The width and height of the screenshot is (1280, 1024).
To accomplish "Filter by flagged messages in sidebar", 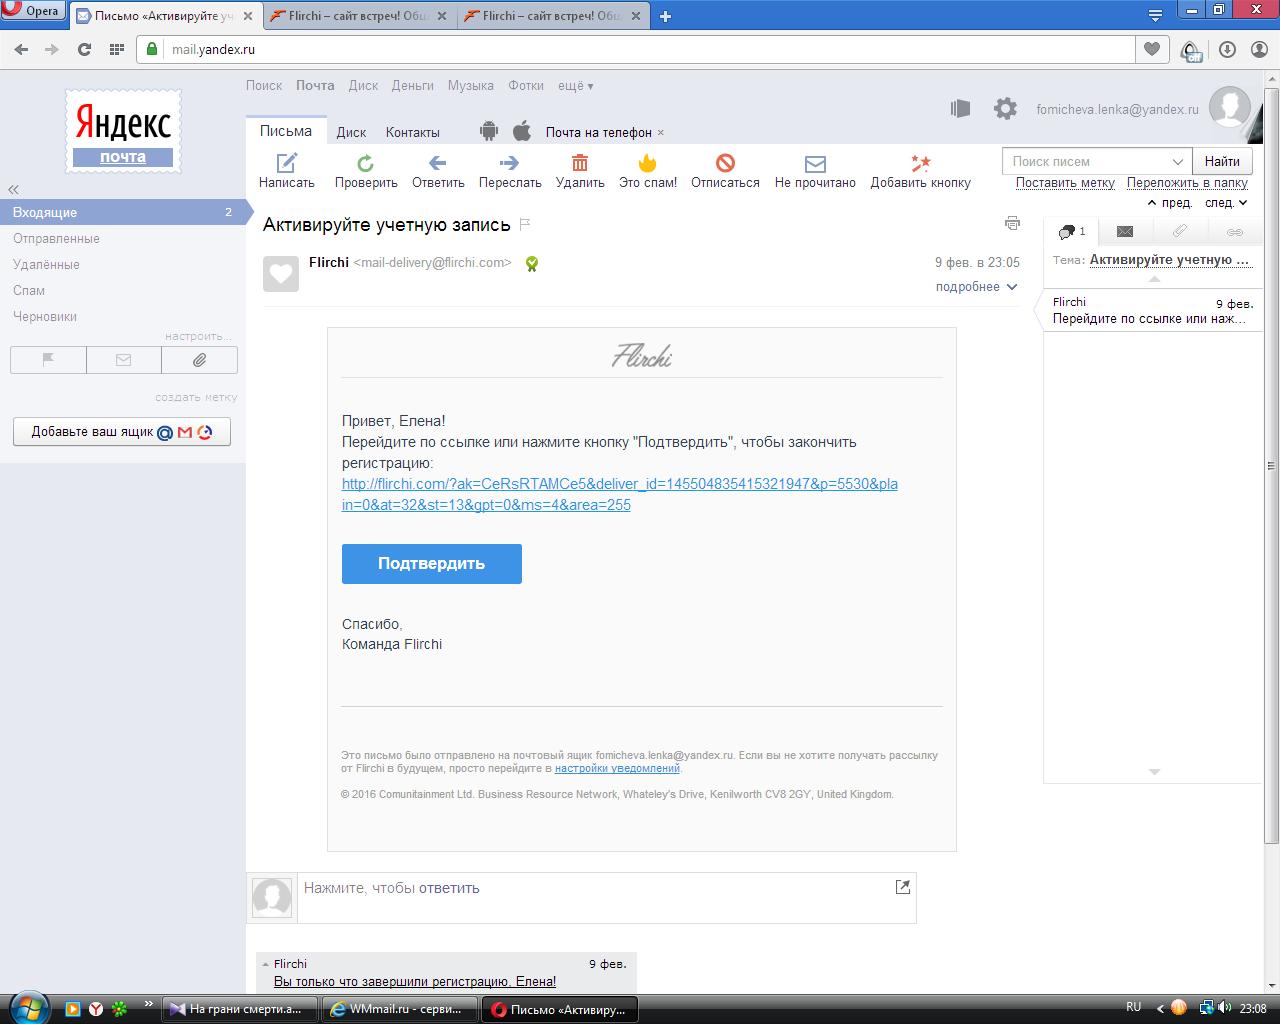I will click(48, 360).
